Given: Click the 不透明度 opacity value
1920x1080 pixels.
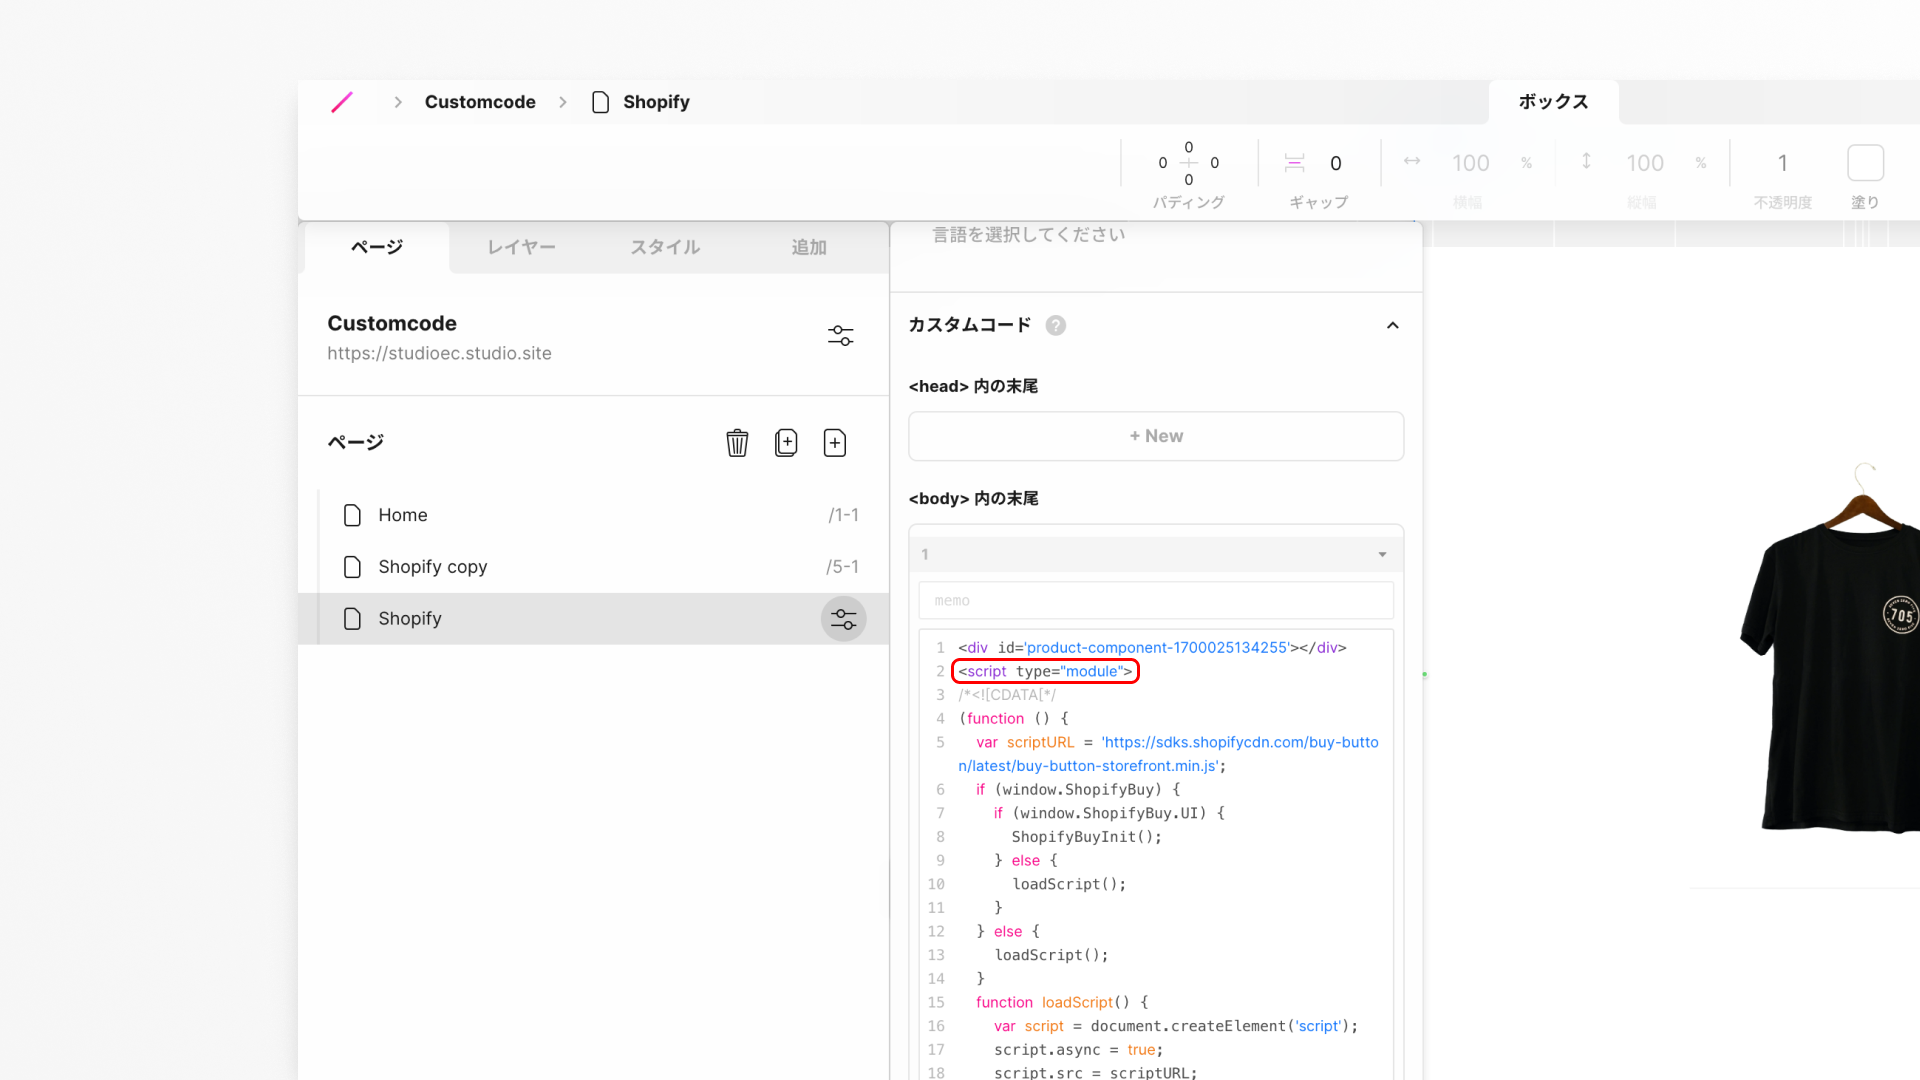Looking at the screenshot, I should pyautogui.click(x=1783, y=164).
